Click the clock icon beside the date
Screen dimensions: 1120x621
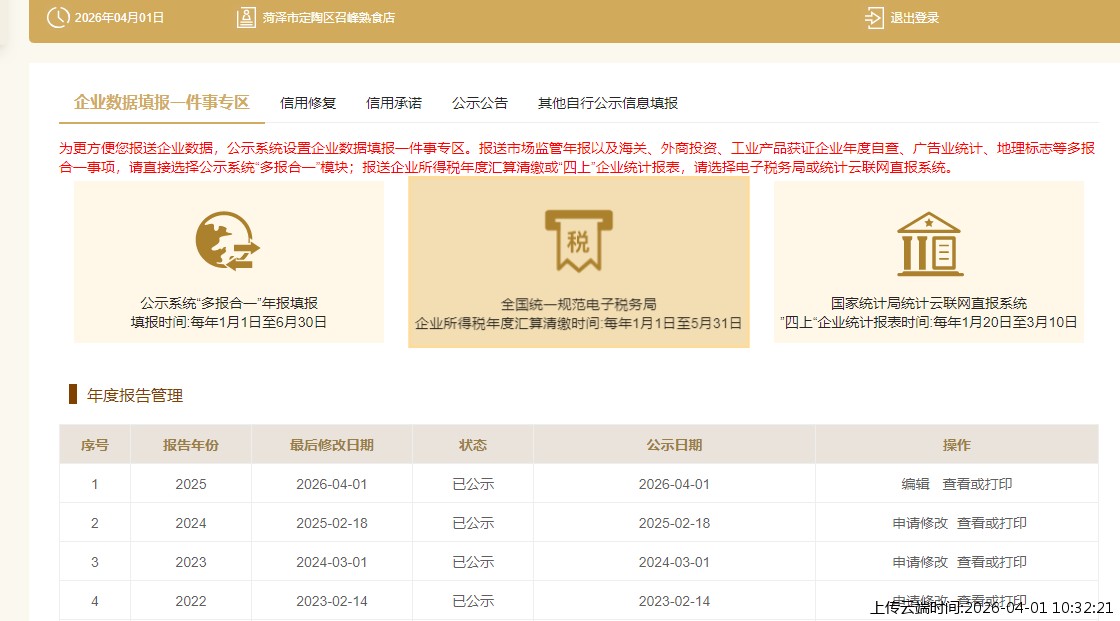tap(59, 17)
